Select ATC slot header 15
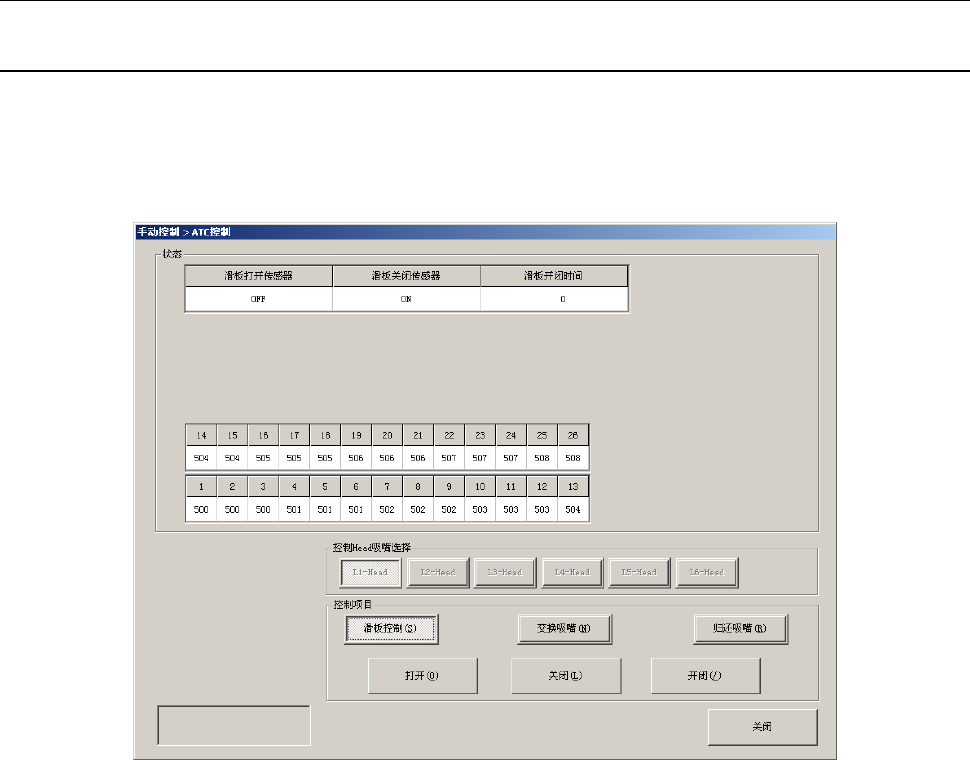970x760 pixels. click(x=232, y=435)
